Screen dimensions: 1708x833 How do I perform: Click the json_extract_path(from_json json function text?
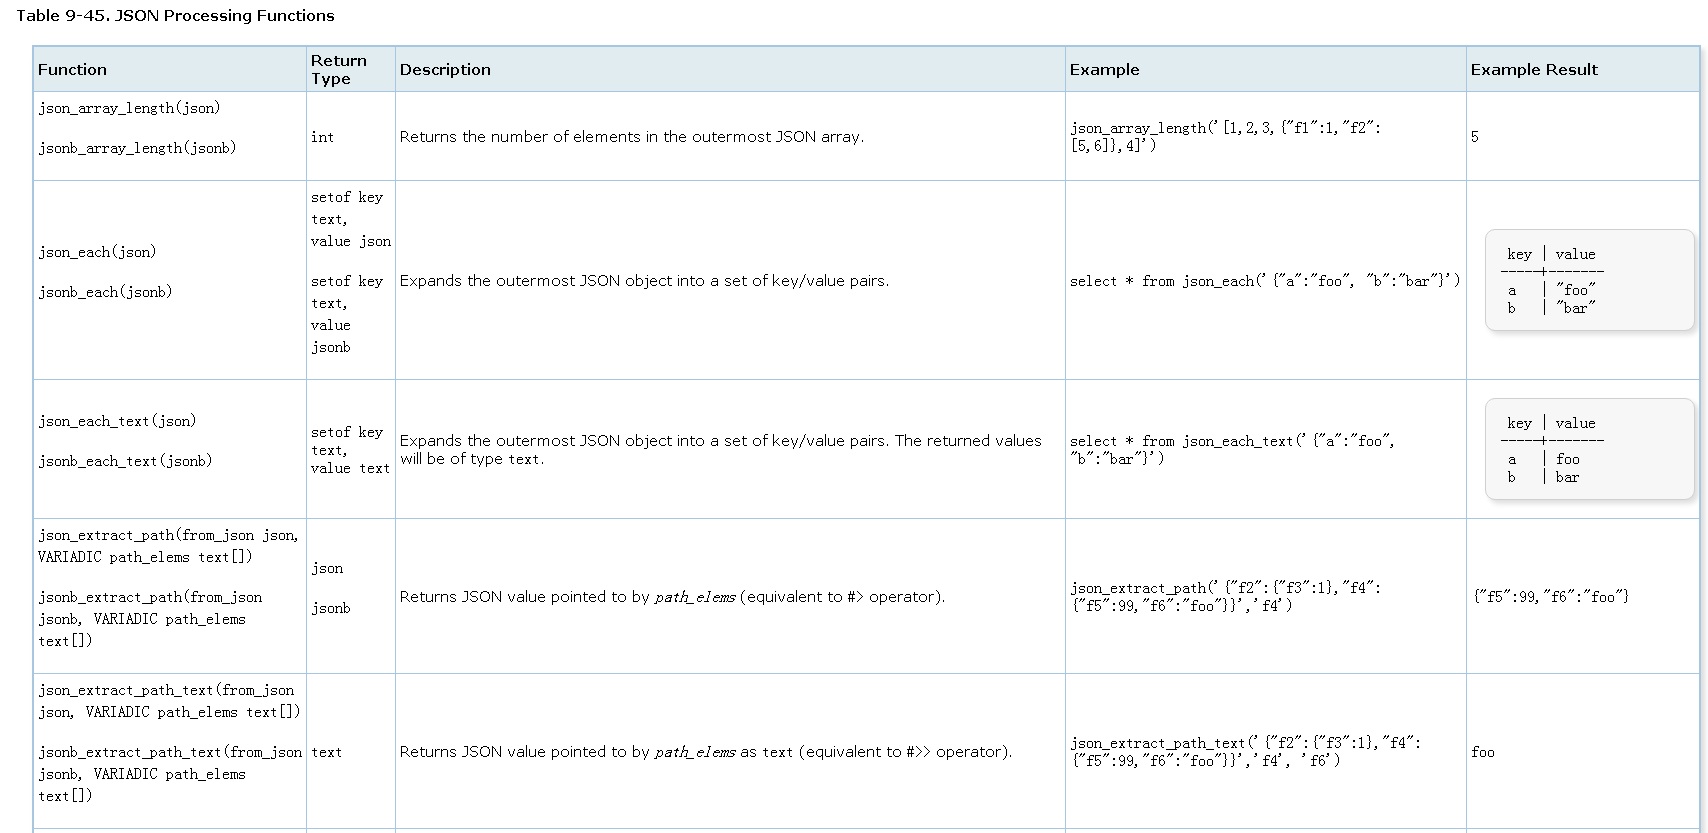tap(168, 535)
